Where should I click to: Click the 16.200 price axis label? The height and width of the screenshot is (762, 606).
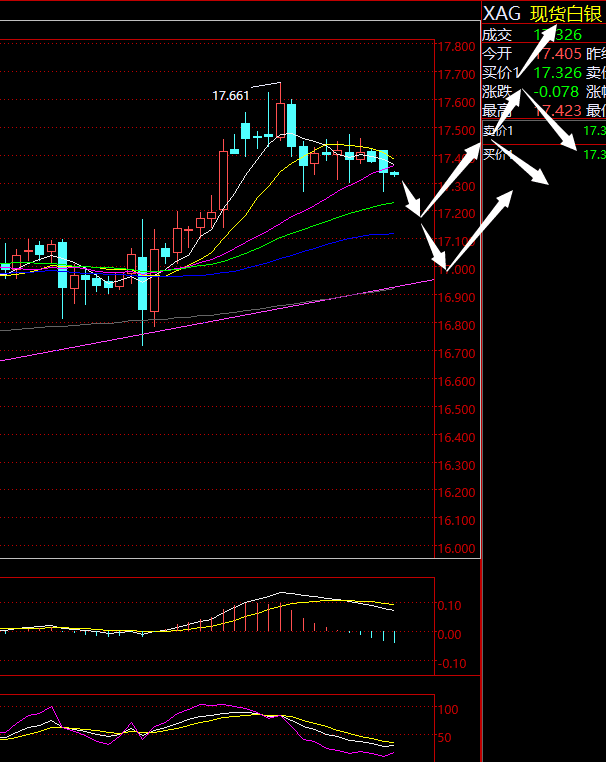456,493
